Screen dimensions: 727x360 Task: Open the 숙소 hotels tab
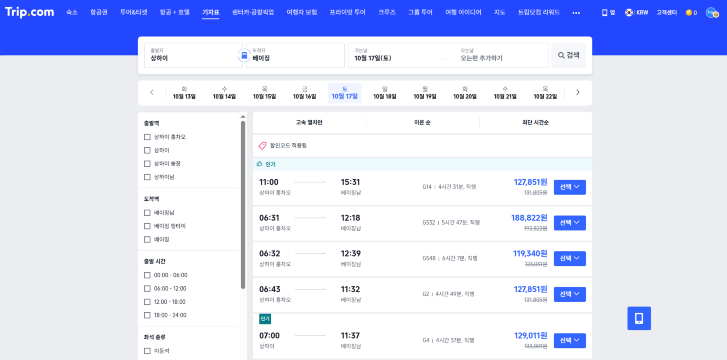pos(72,13)
